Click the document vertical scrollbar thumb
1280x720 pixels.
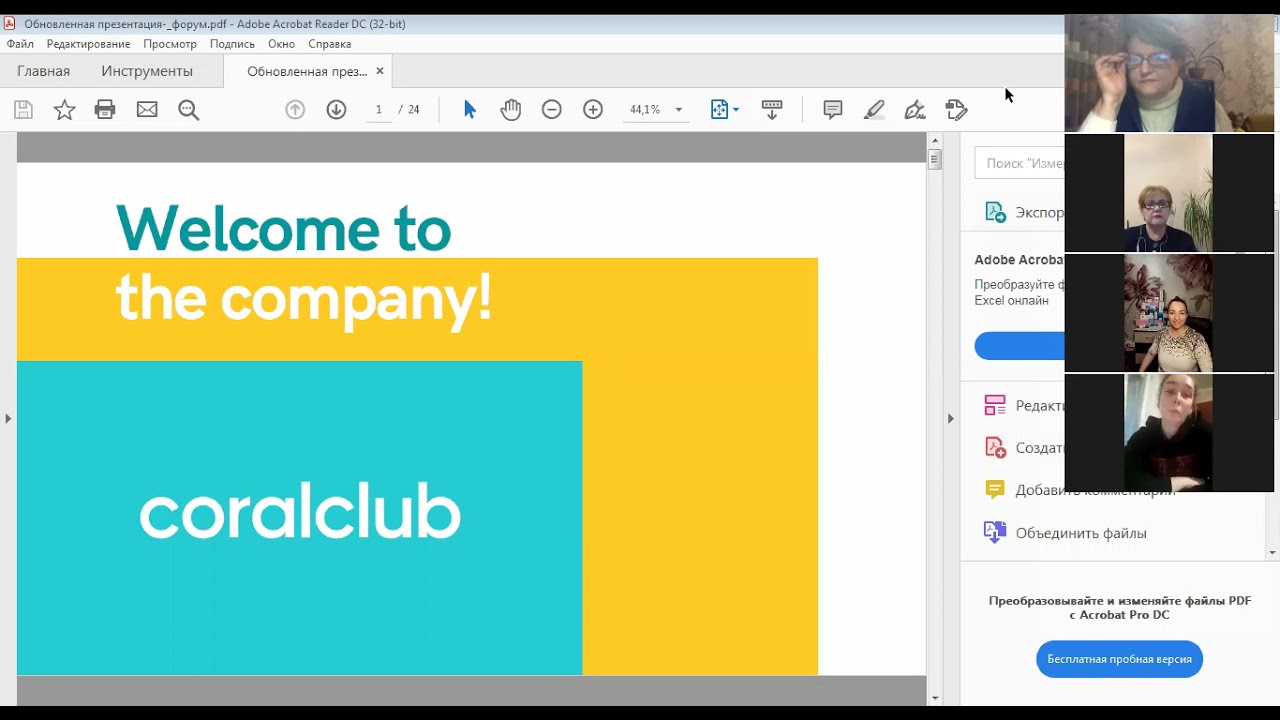(935, 158)
